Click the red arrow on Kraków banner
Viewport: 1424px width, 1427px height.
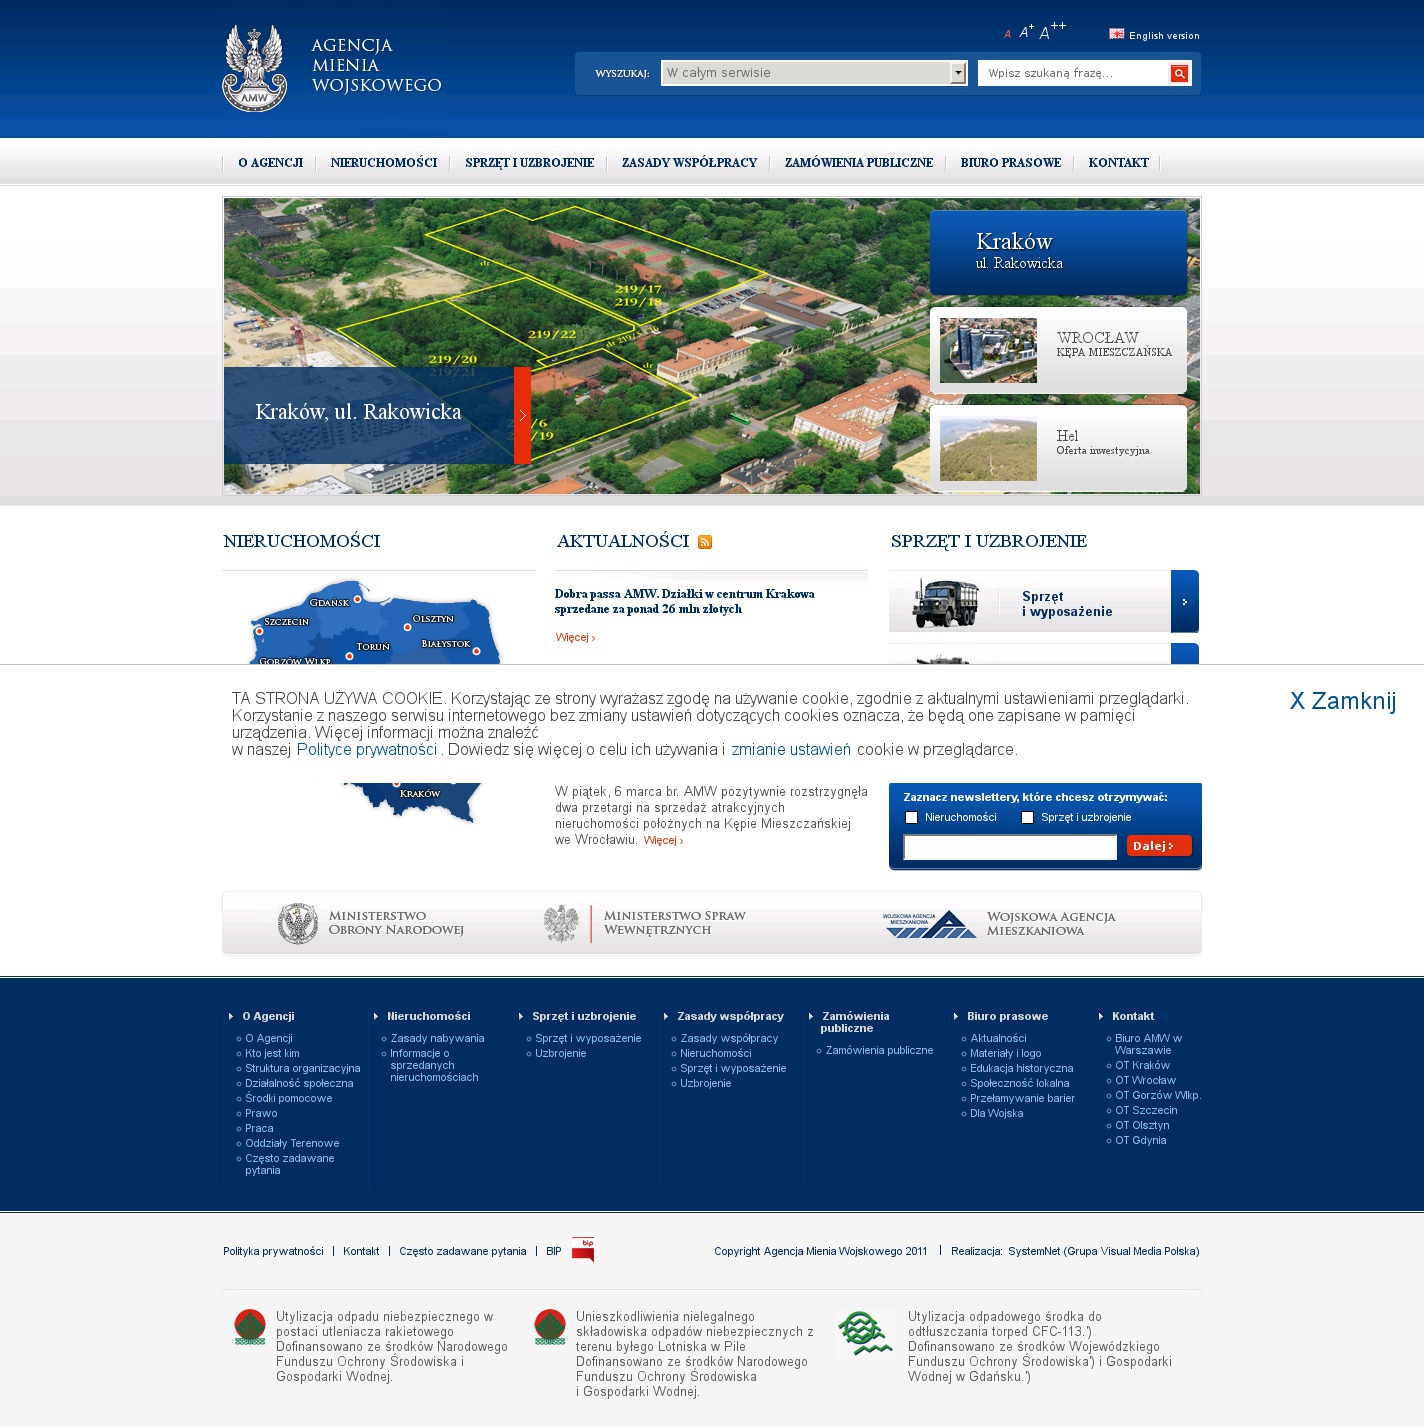(522, 415)
